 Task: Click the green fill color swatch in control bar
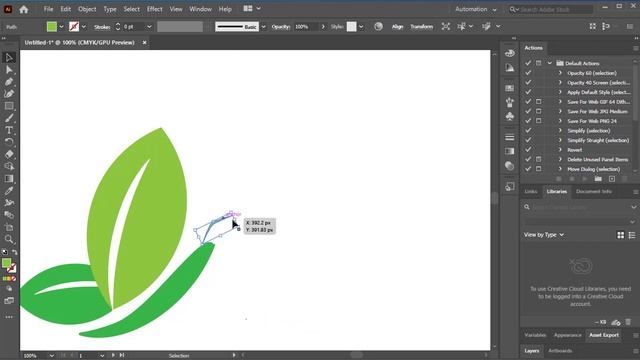(51, 27)
